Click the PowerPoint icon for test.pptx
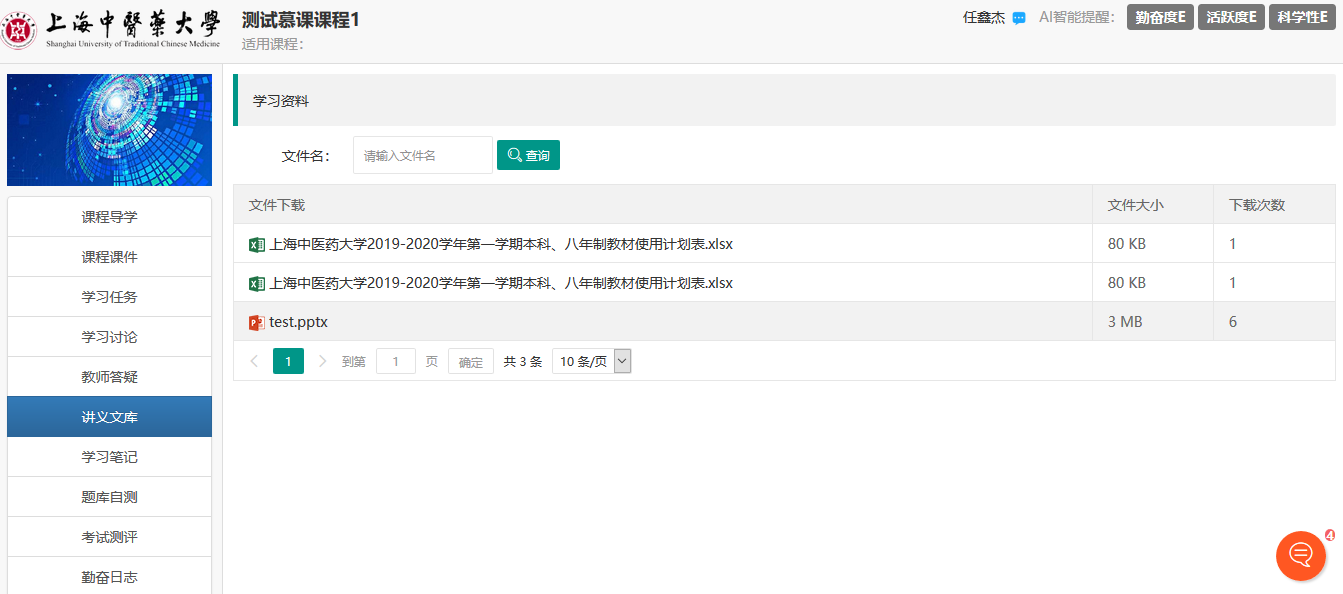 click(257, 323)
